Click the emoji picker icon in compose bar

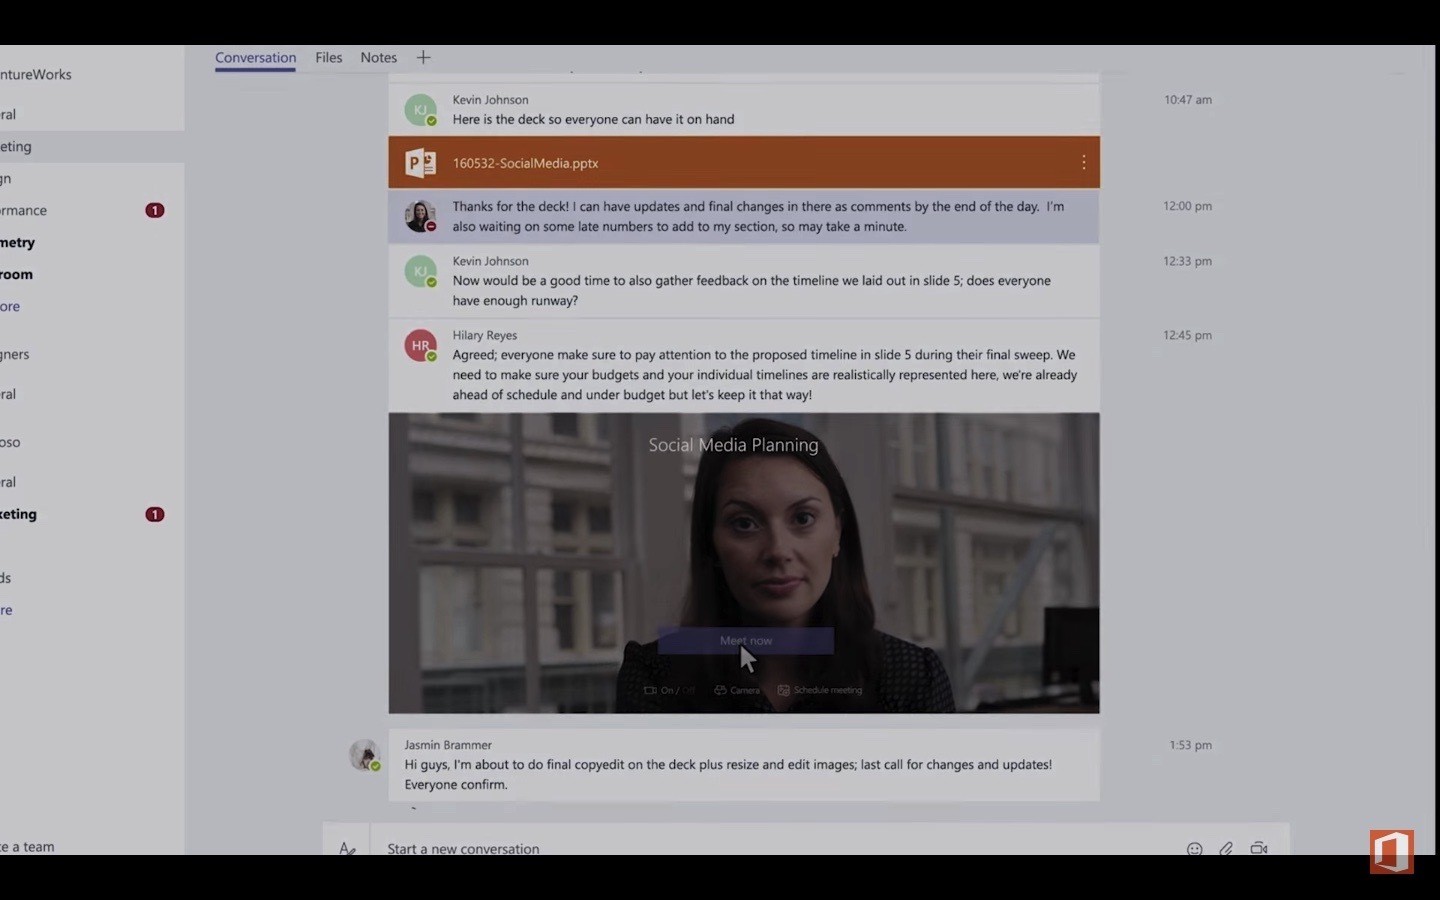point(1194,848)
